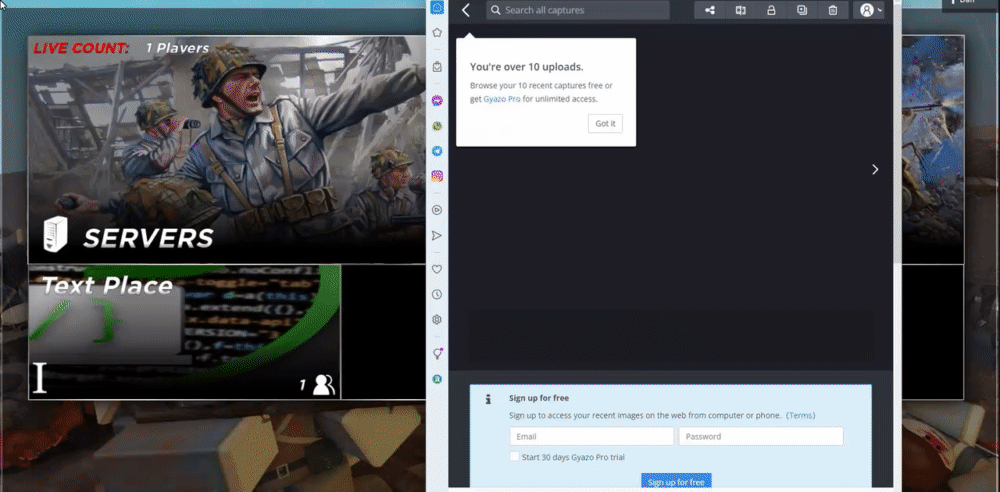Screen dimensions: 1000x492
Task: Open the blue Telegram-style sidebar icon
Action: (437, 151)
